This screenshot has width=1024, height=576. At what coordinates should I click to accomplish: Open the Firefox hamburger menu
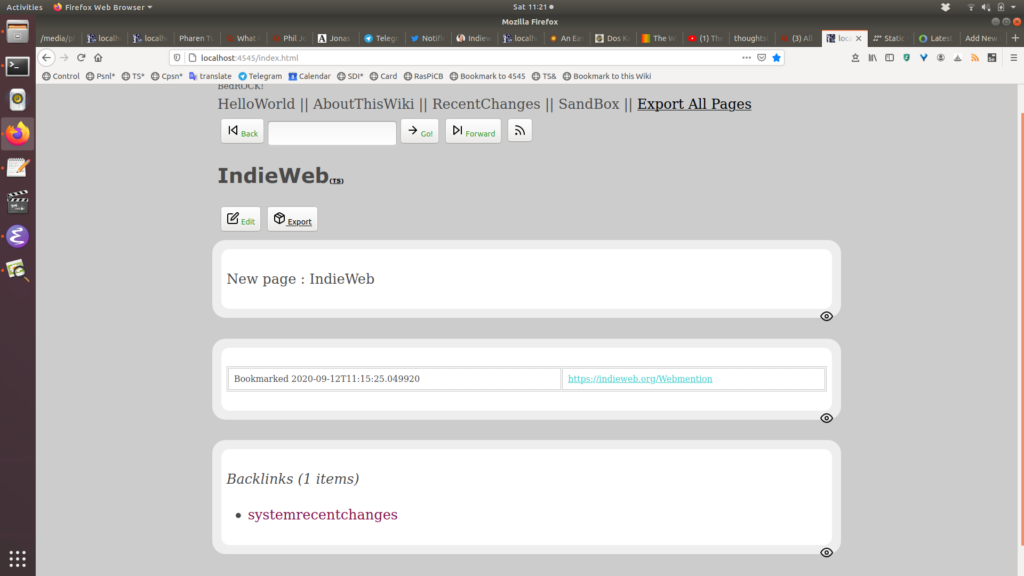1014,57
